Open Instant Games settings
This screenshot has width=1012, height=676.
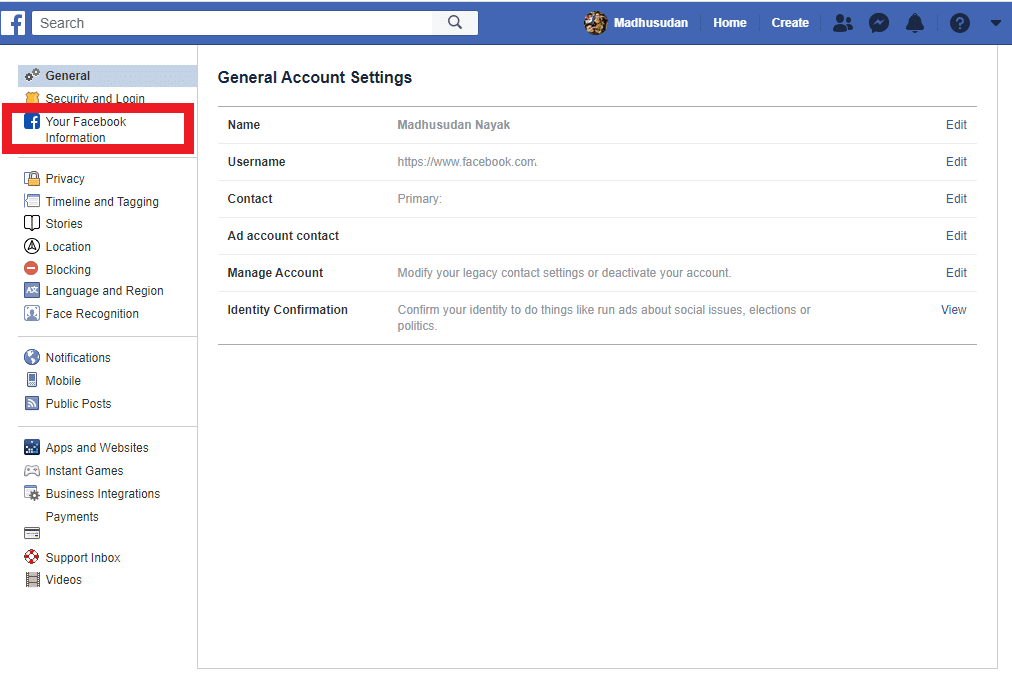pos(84,471)
